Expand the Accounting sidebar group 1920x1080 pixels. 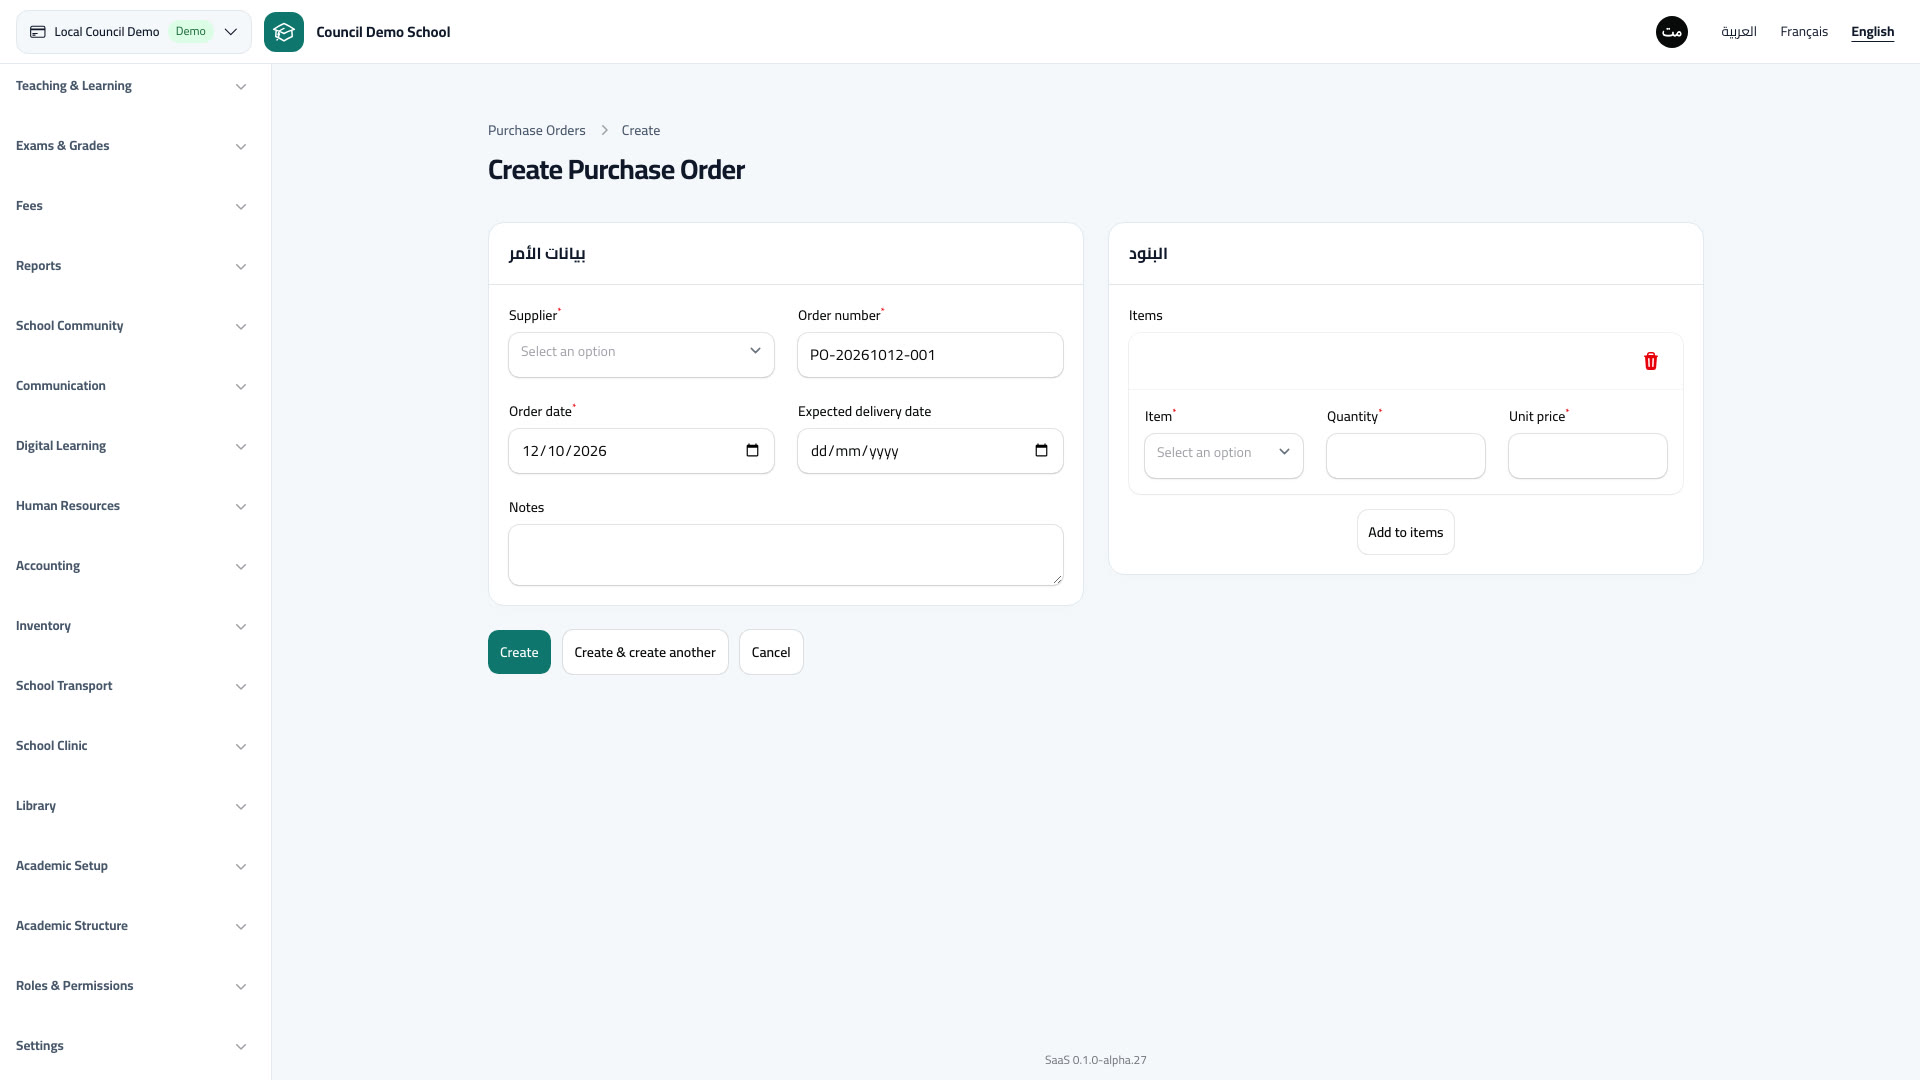click(x=130, y=566)
